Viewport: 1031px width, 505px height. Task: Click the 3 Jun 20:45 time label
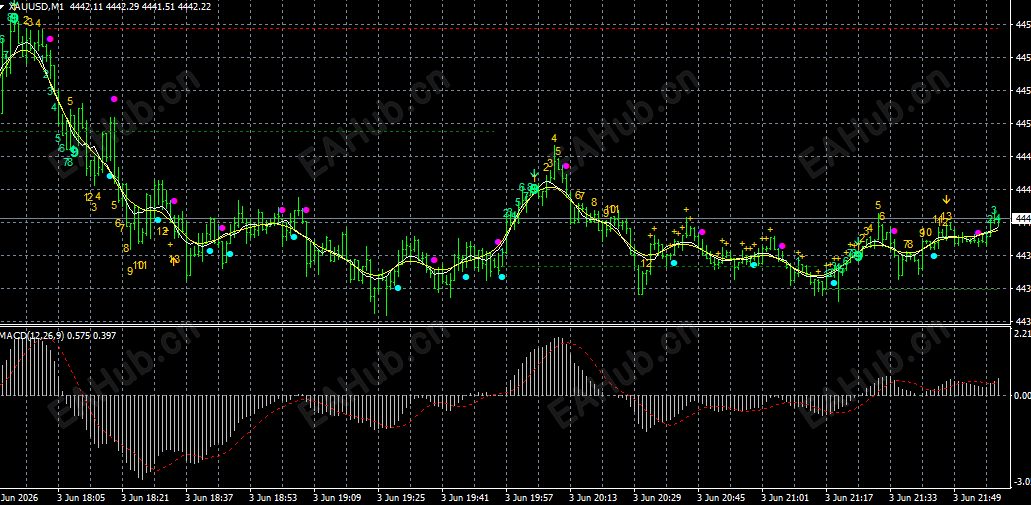tap(722, 498)
